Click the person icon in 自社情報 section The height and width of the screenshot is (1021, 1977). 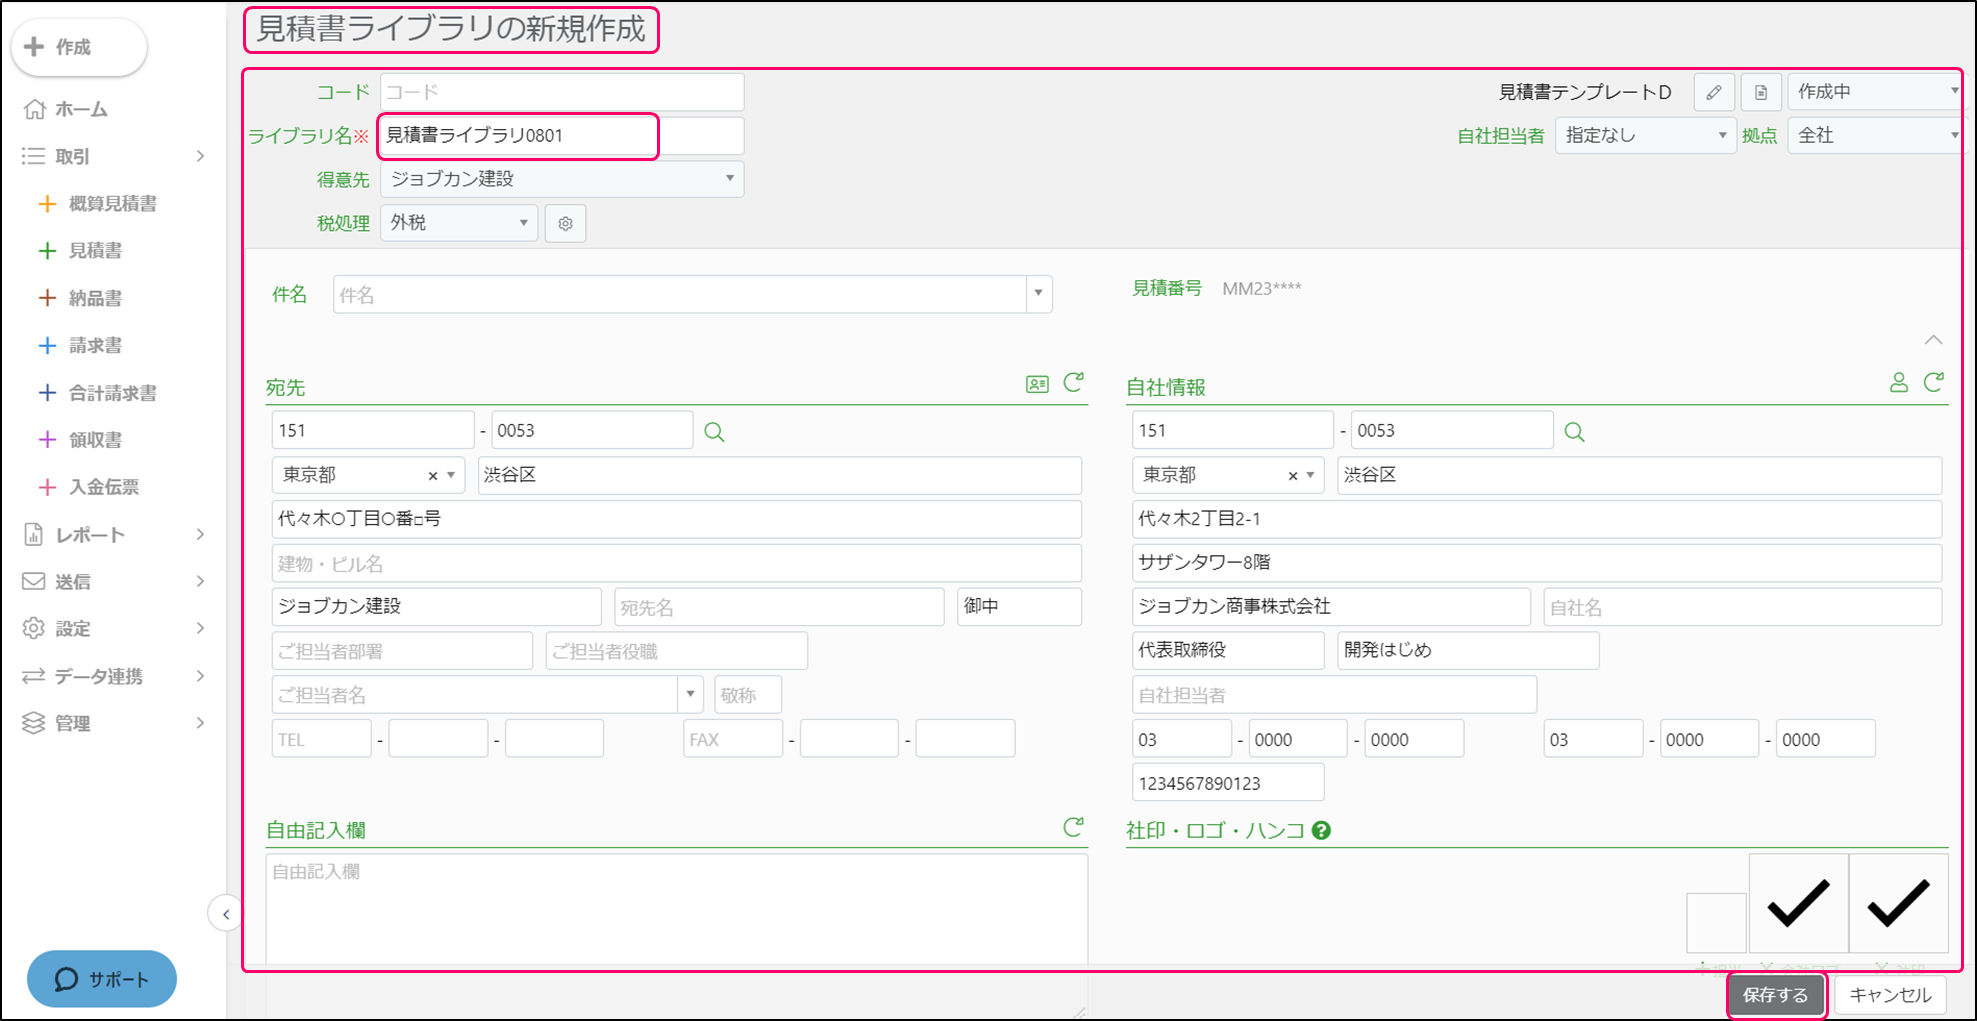(1898, 383)
